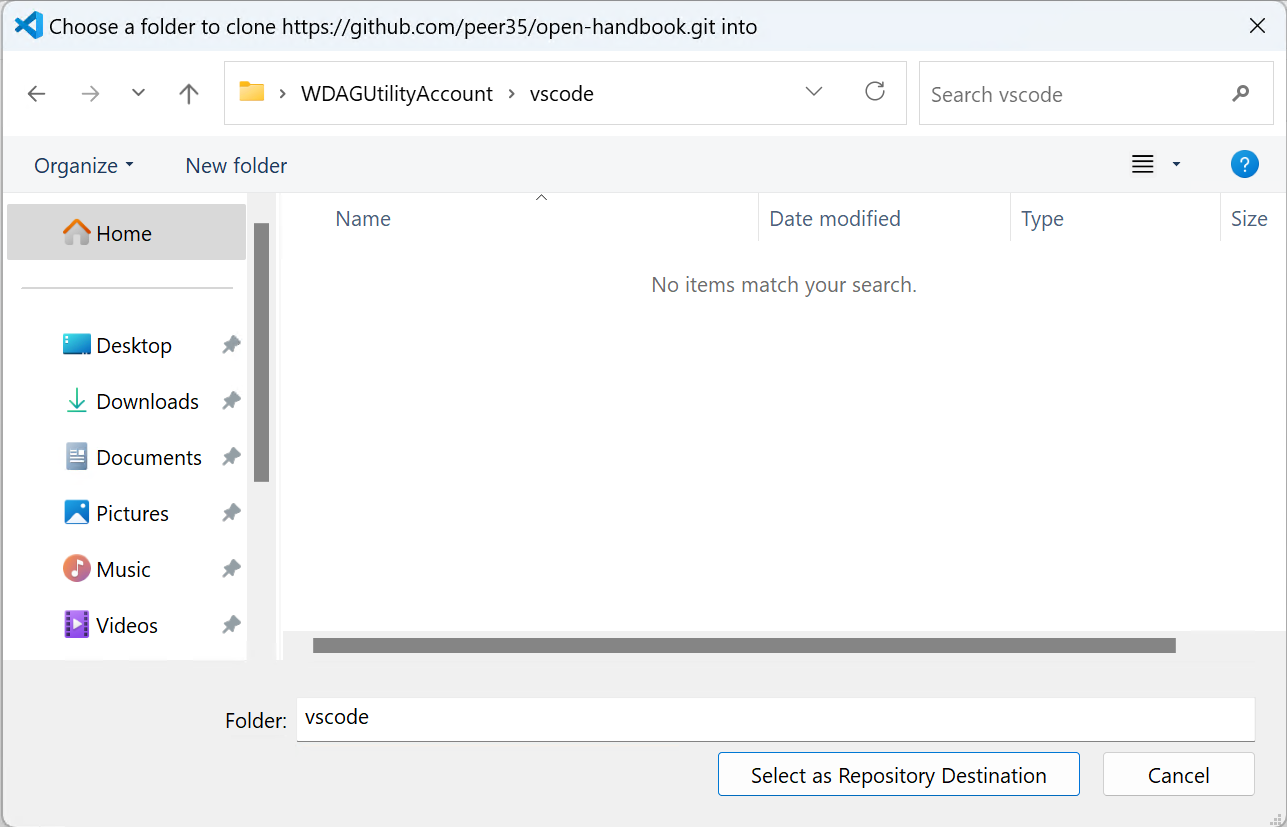Refresh the vscode folder view

click(x=875, y=93)
